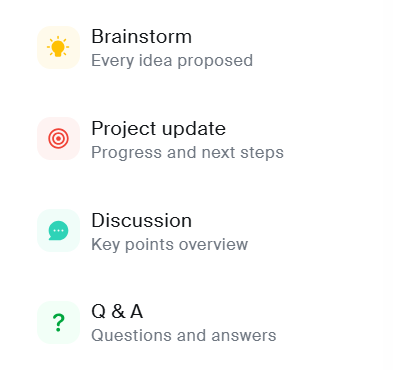Choose the Discussion template title
This screenshot has height=370, width=393.
(141, 220)
